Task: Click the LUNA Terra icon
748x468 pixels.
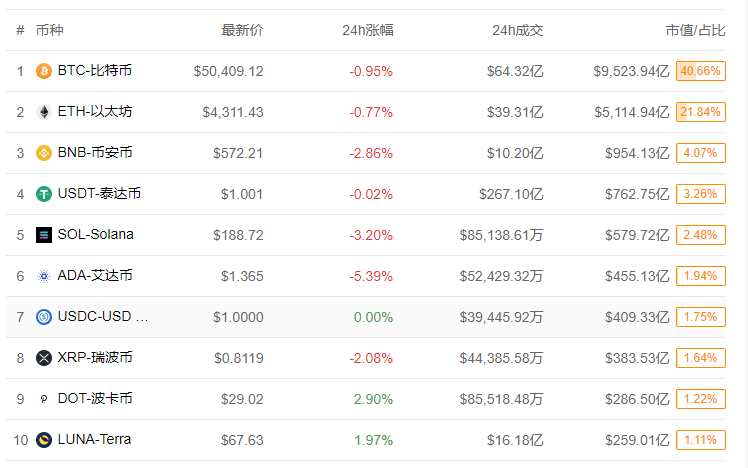Action: tap(44, 440)
